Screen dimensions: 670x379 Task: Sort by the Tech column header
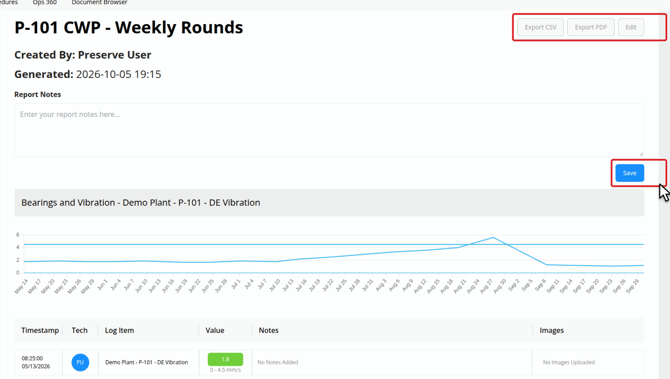point(79,330)
